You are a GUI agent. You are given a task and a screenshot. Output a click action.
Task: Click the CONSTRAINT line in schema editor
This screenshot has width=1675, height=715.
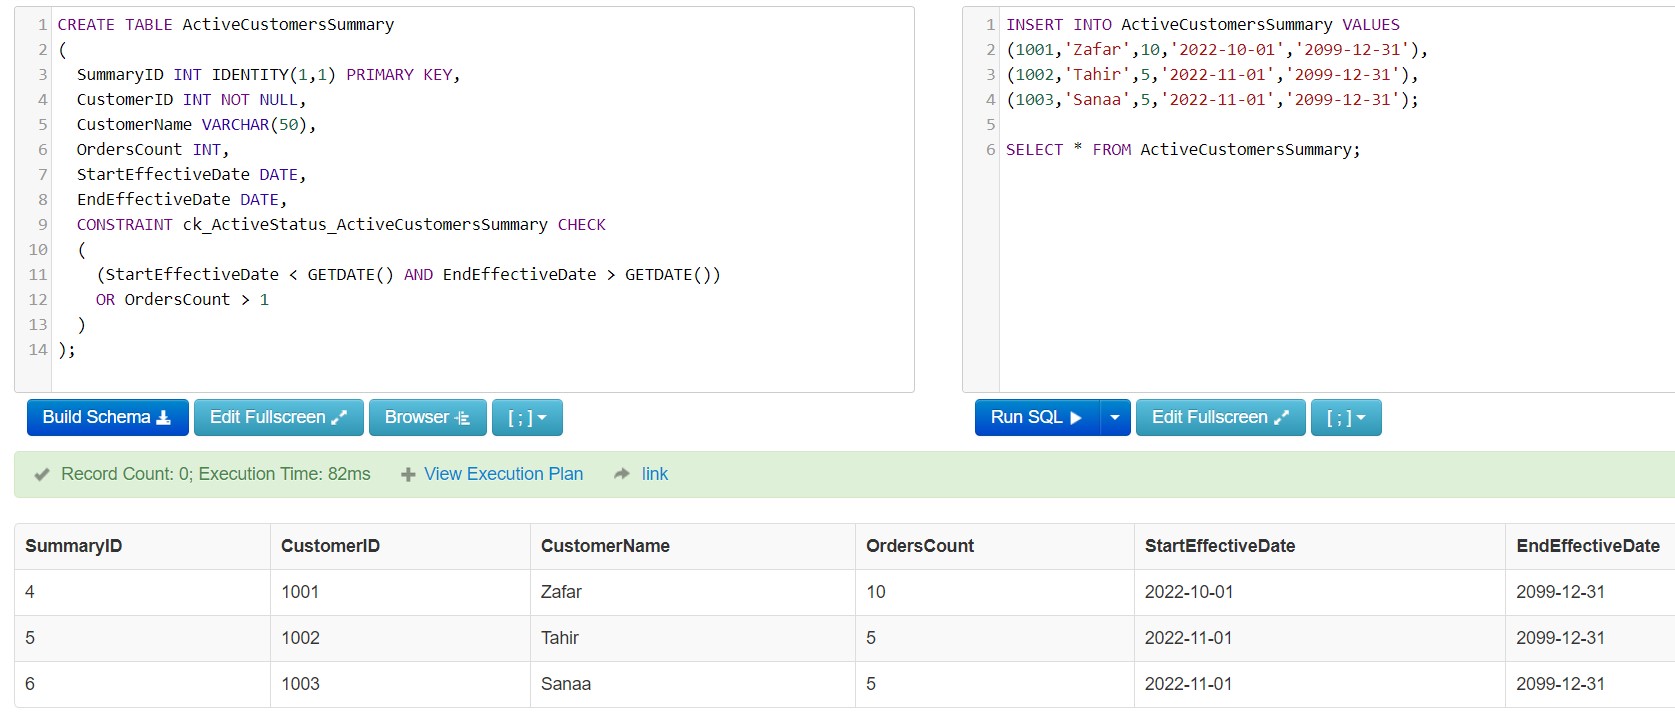coord(341,224)
